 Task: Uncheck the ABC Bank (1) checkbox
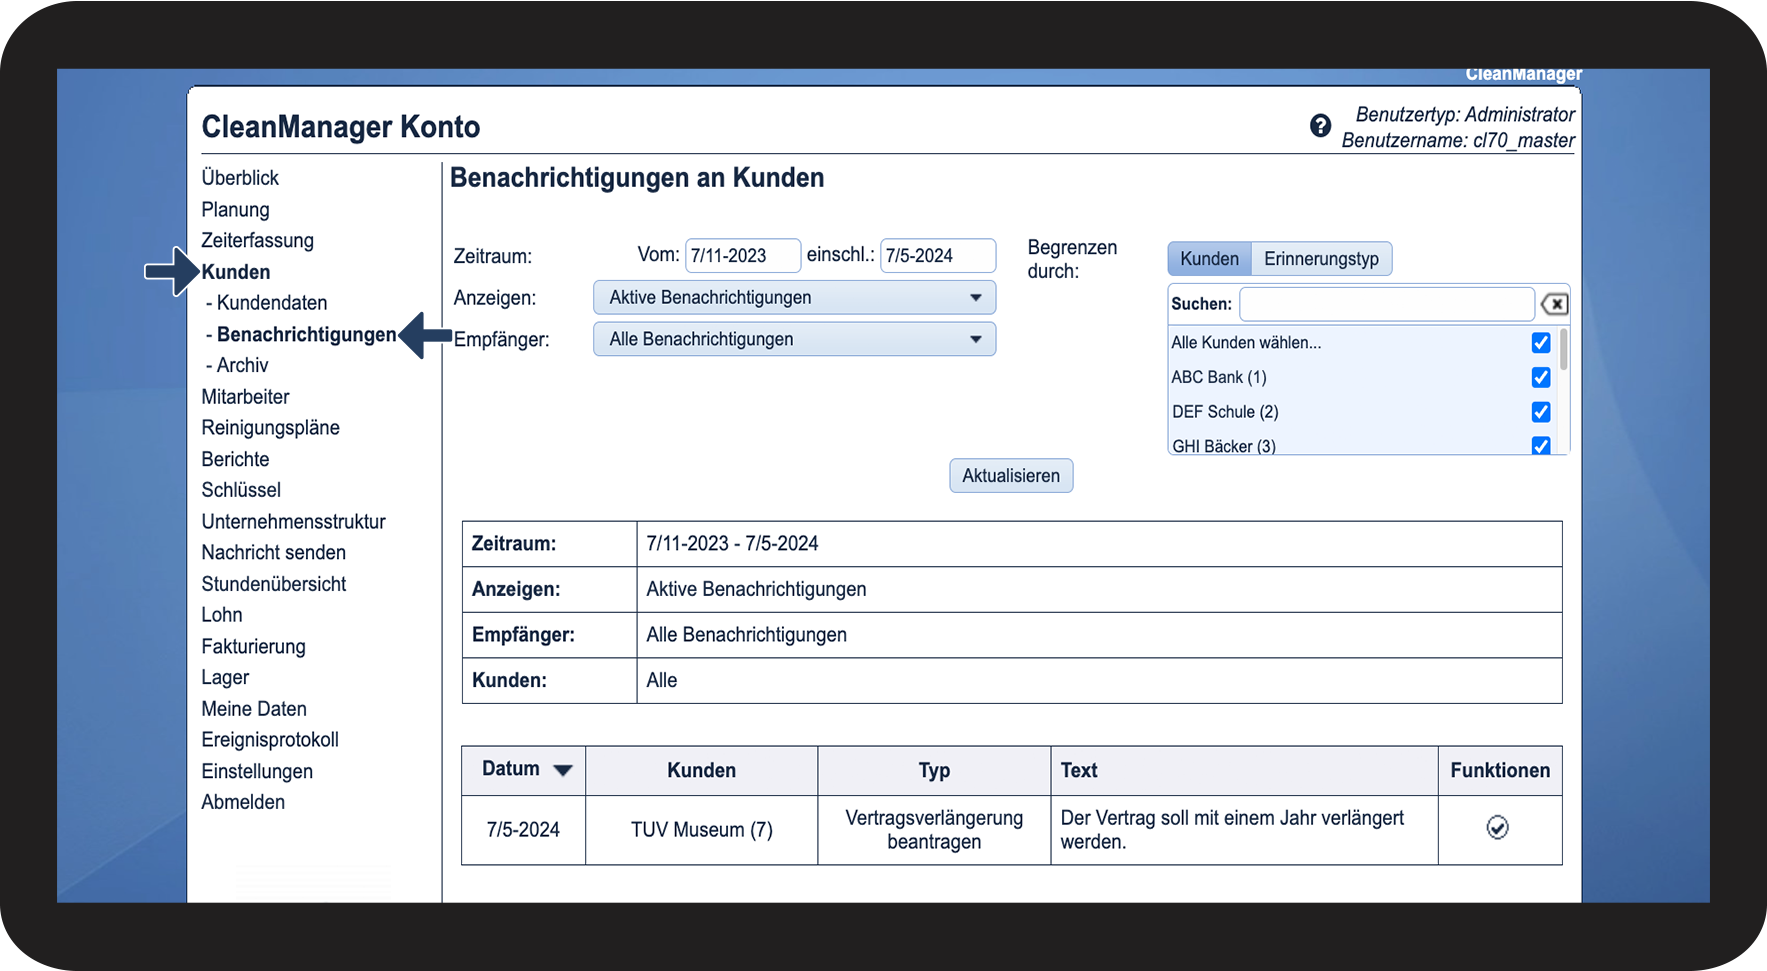coord(1540,377)
